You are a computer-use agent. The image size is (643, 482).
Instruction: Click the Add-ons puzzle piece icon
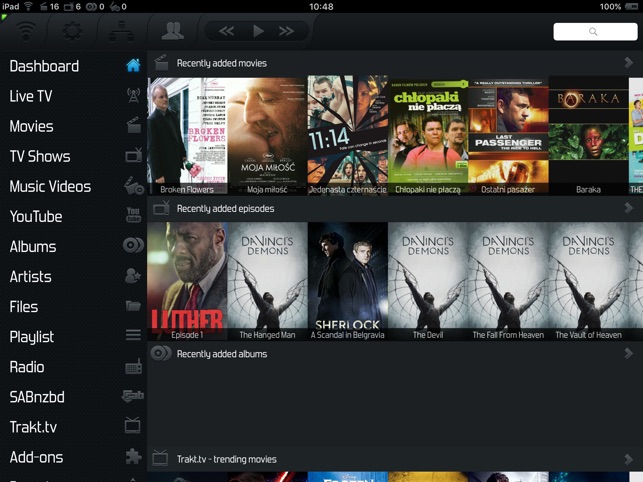[x=132, y=457]
